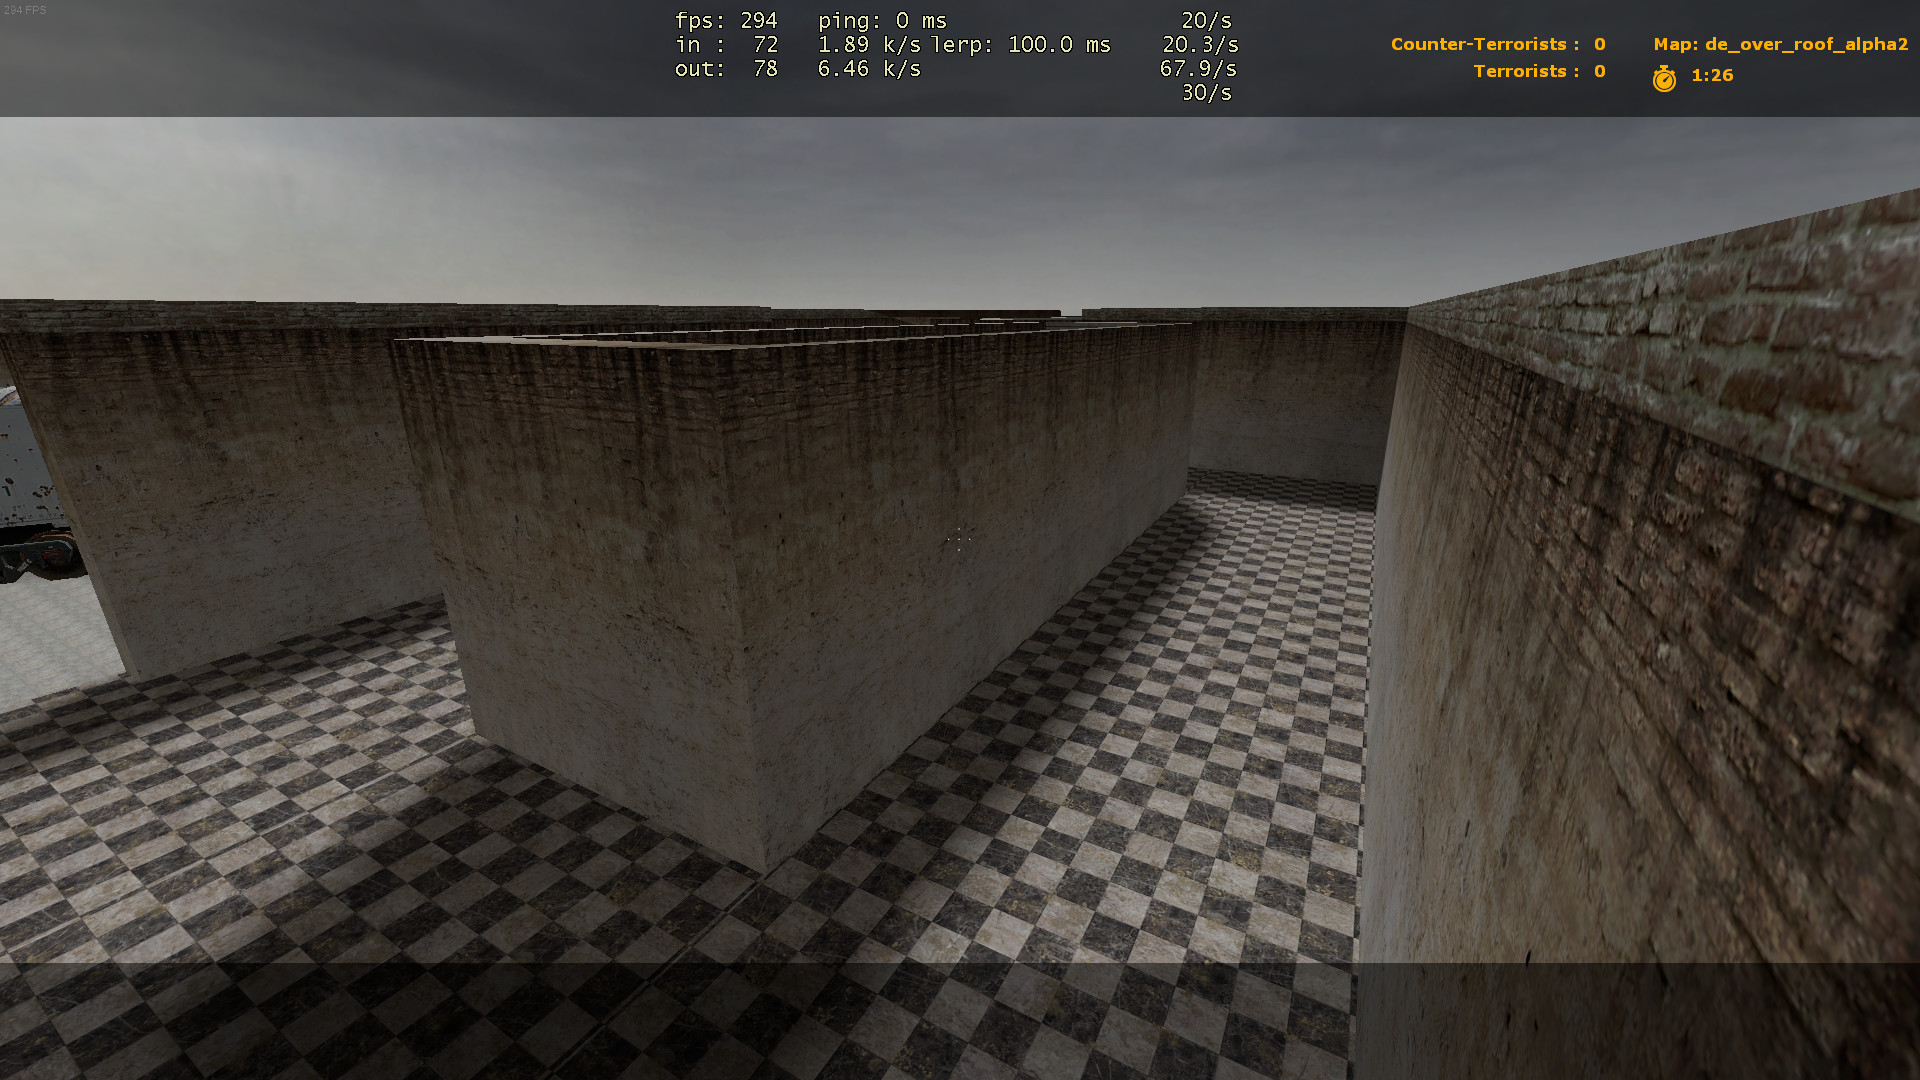
Task: Click the 67.9/s rate value
Action: [1198, 69]
